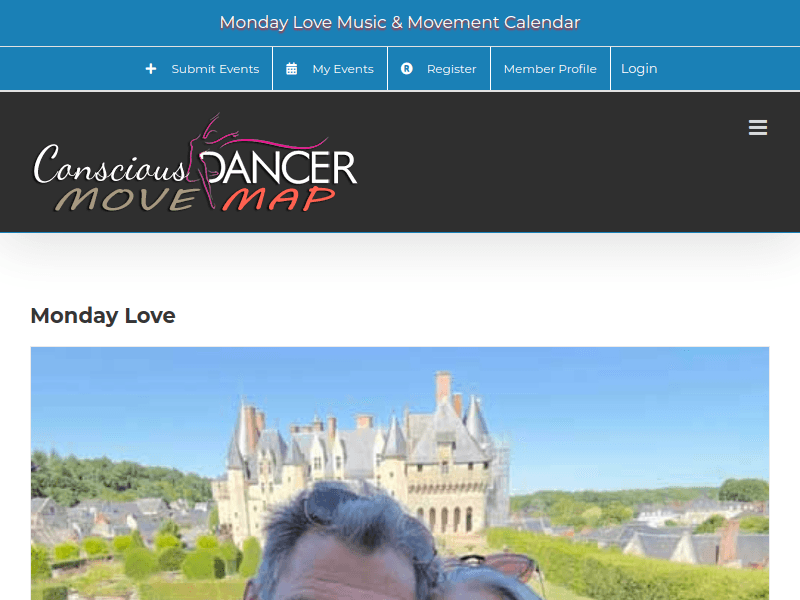Image resolution: width=800 pixels, height=600 pixels.
Task: Select the Monday Love page heading
Action: pyautogui.click(x=103, y=316)
